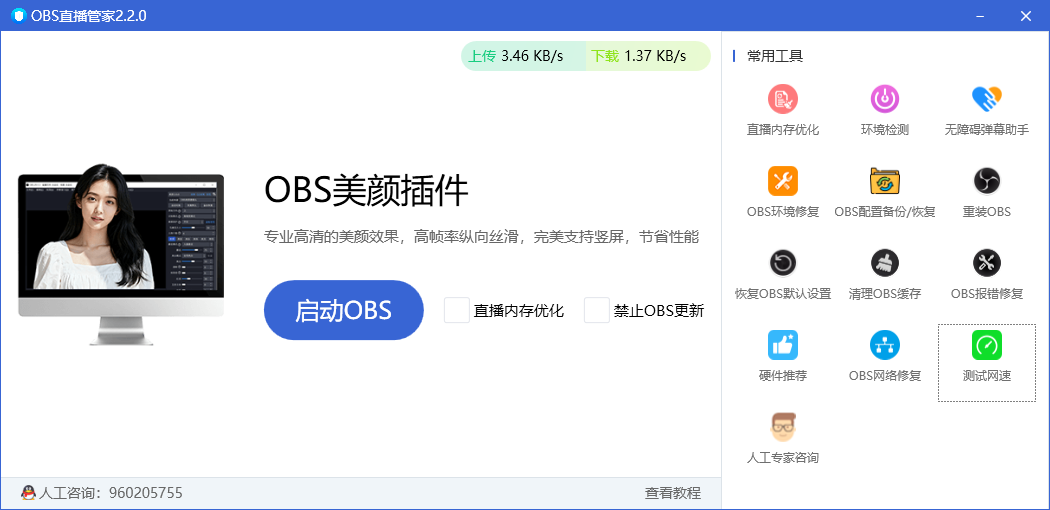Image resolution: width=1050 pixels, height=510 pixels.
Task: Launch the 环境检测 power icon
Action: [885, 99]
